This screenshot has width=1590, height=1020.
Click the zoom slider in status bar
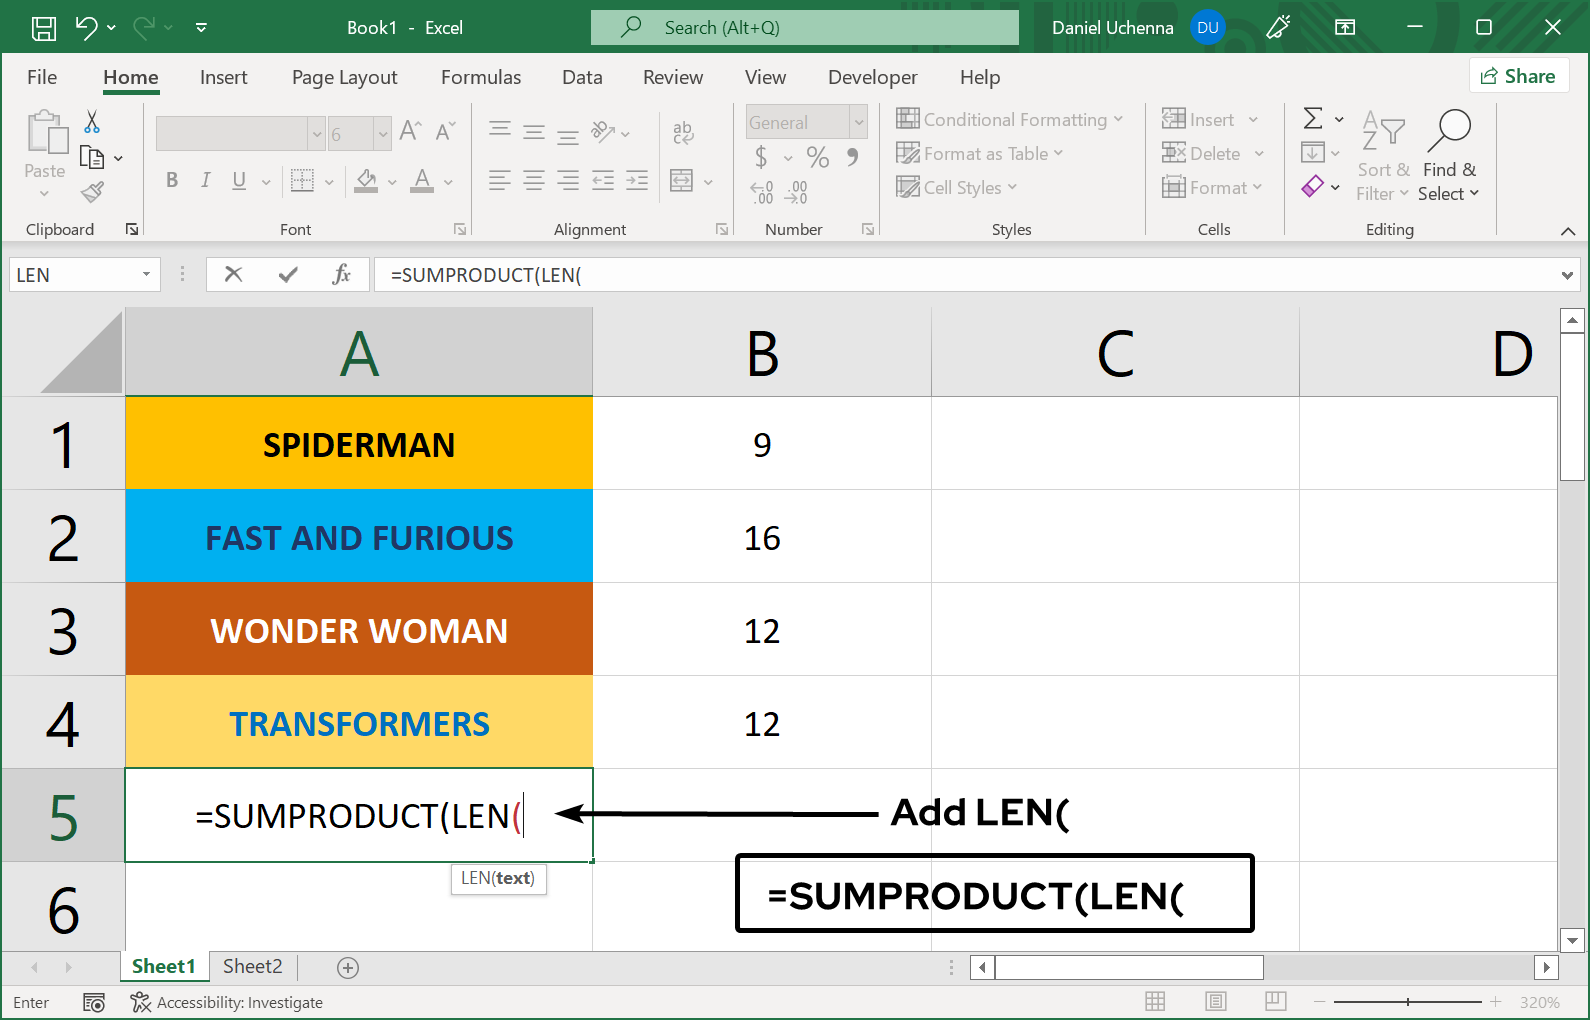point(1407,1002)
